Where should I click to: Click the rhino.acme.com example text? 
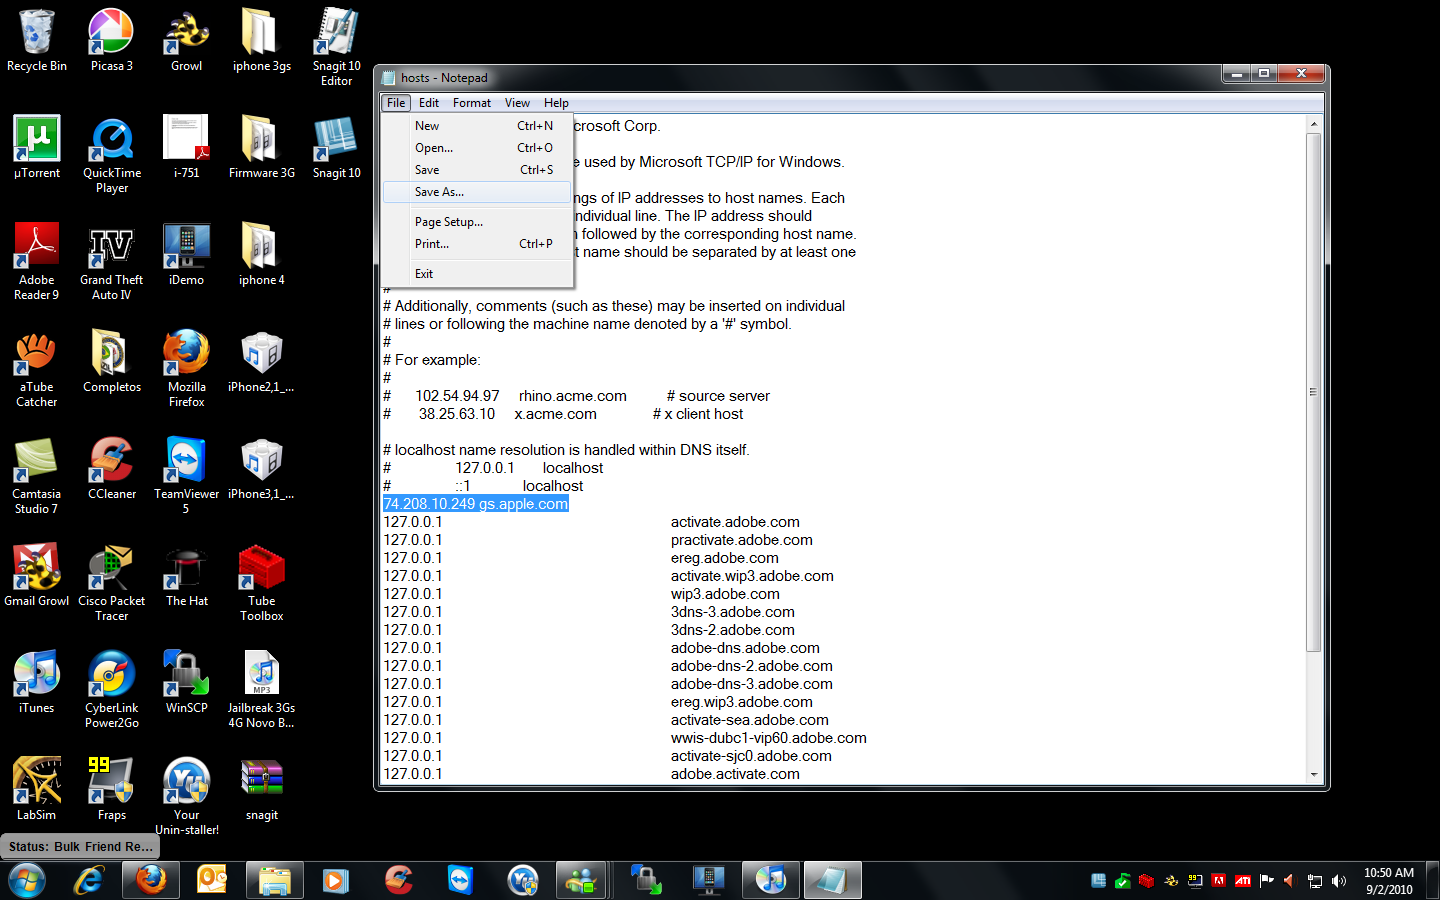tap(573, 396)
